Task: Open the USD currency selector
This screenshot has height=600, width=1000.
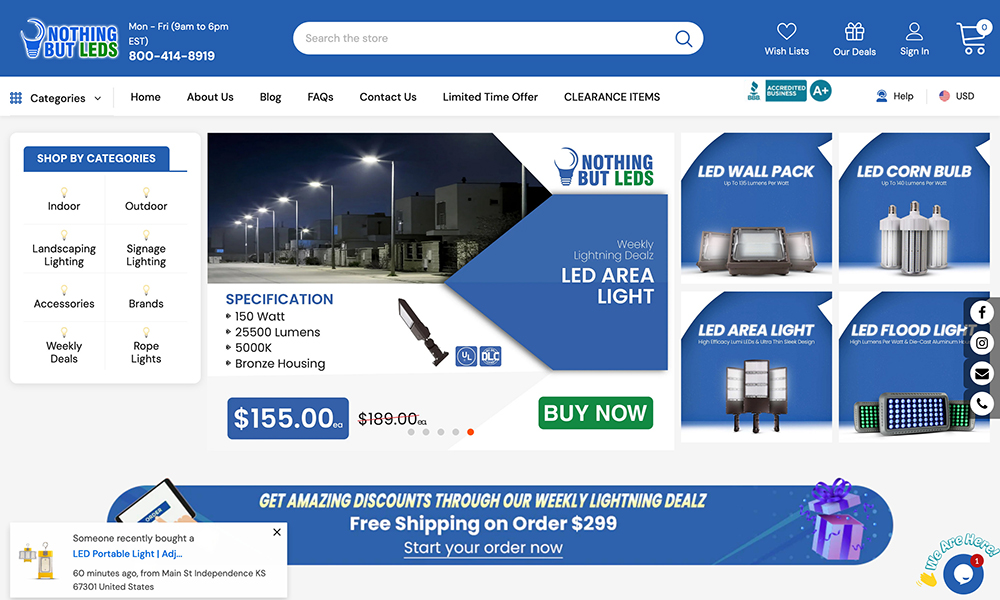Action: click(x=957, y=96)
